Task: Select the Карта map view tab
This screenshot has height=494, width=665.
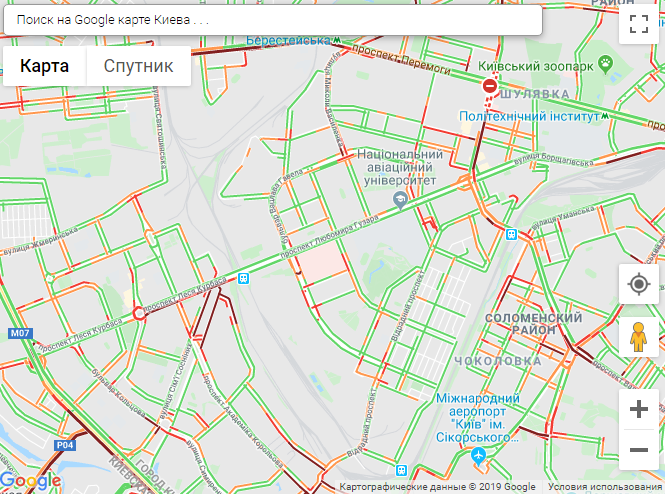Action: click(45, 66)
